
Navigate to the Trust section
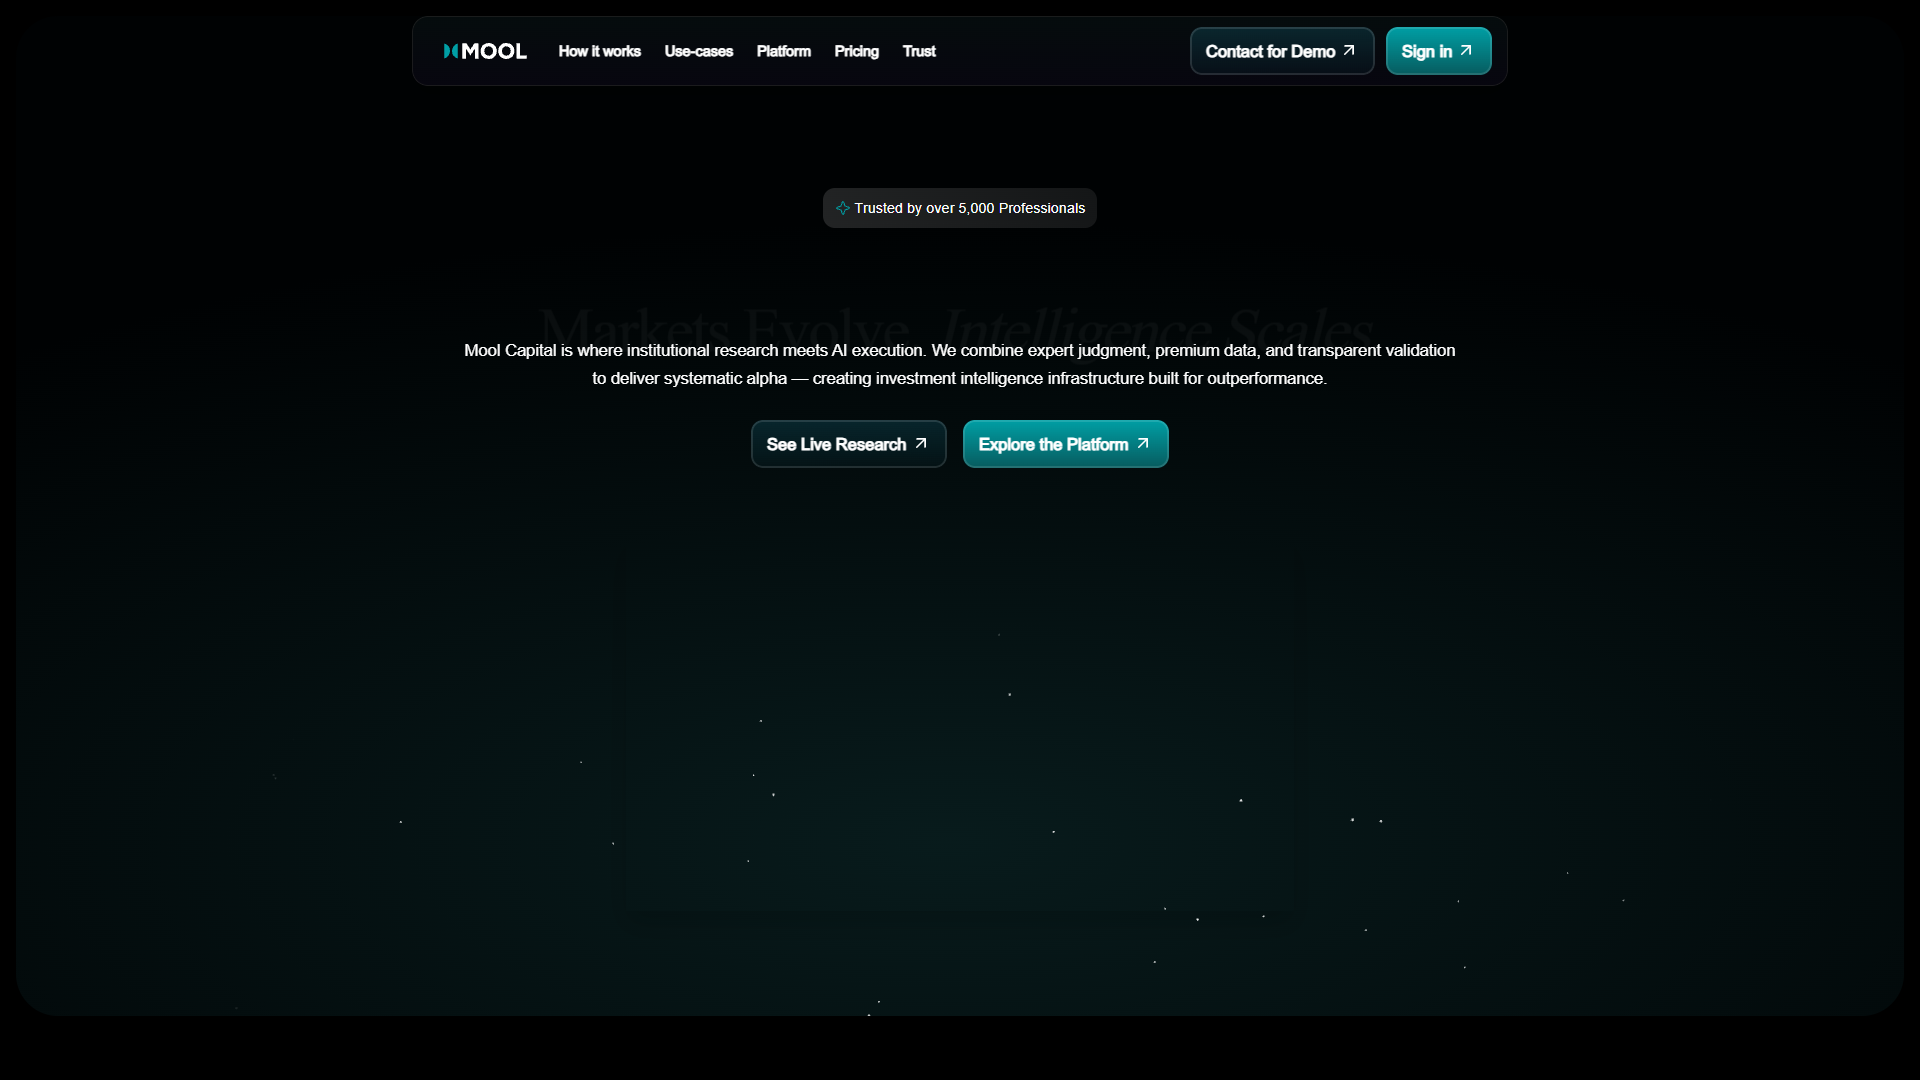(919, 51)
